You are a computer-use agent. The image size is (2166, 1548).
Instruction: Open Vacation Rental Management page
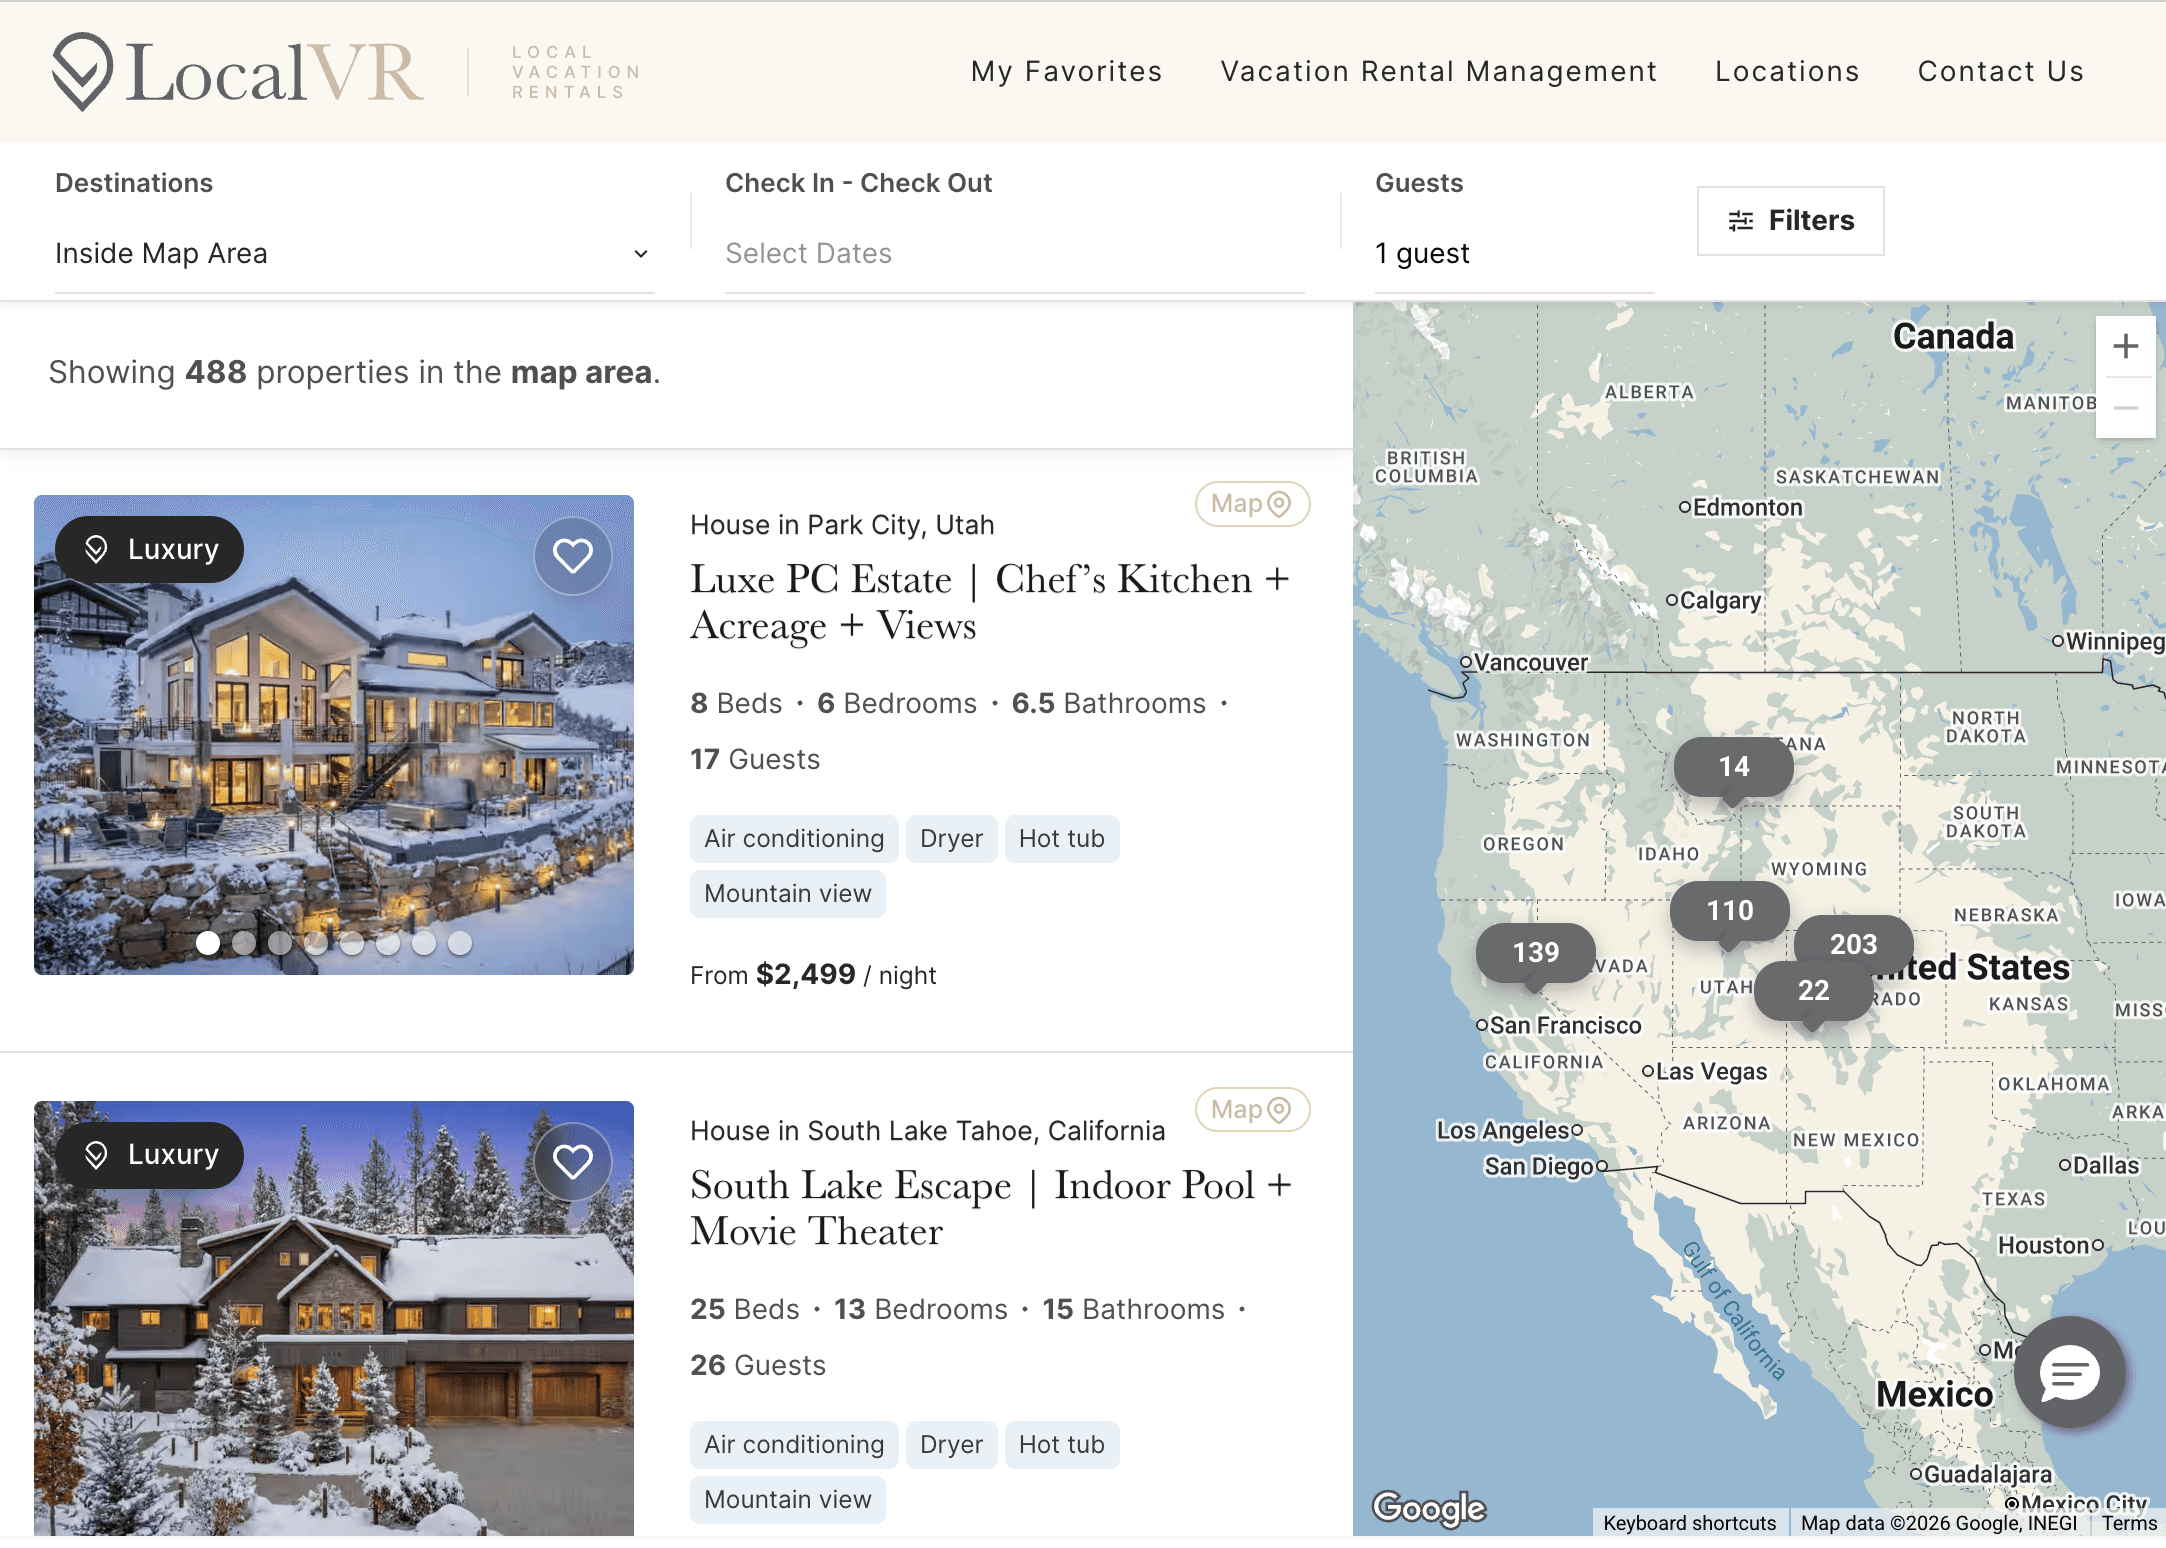(x=1438, y=71)
